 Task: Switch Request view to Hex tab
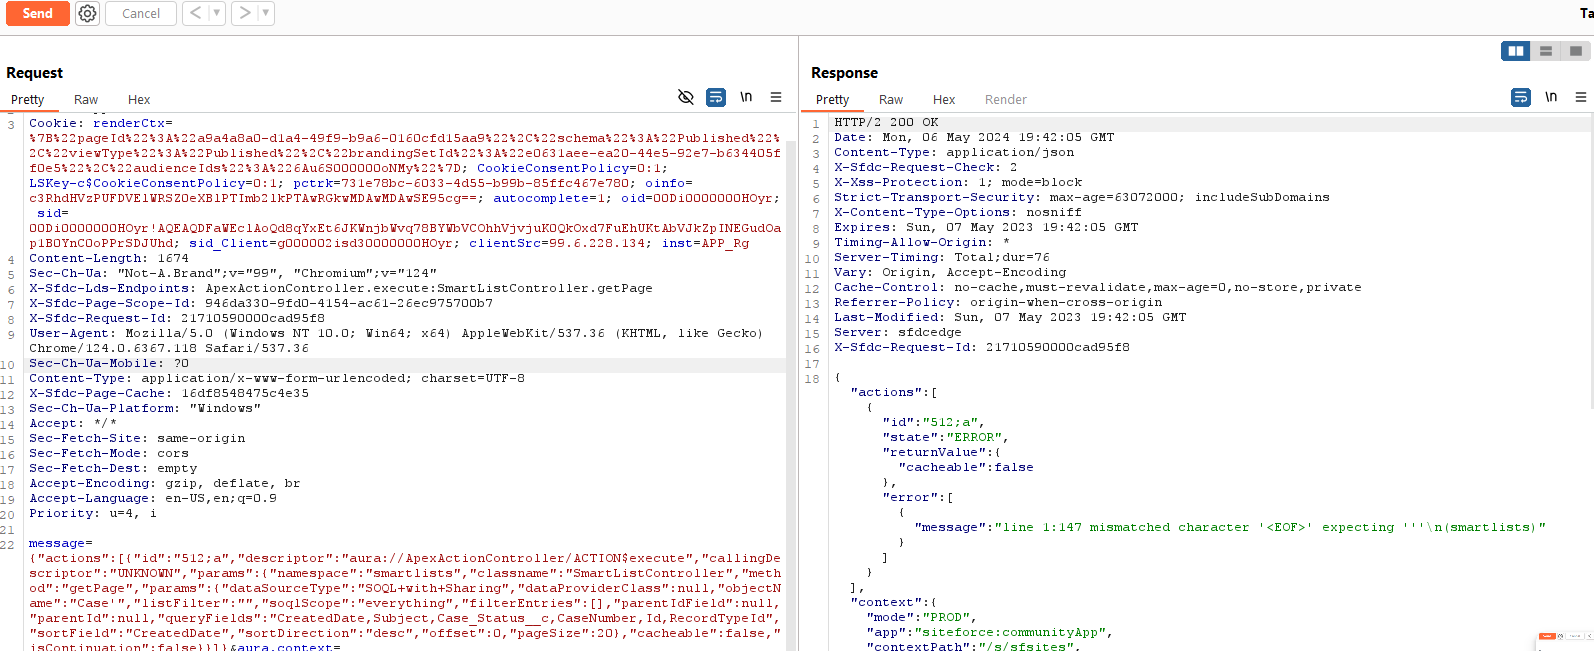coord(139,99)
